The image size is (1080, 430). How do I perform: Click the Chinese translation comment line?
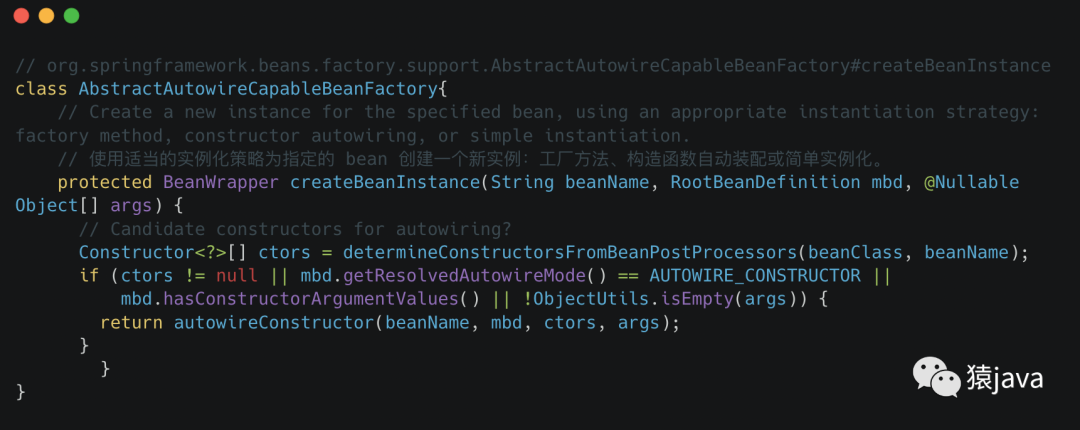coord(470,159)
